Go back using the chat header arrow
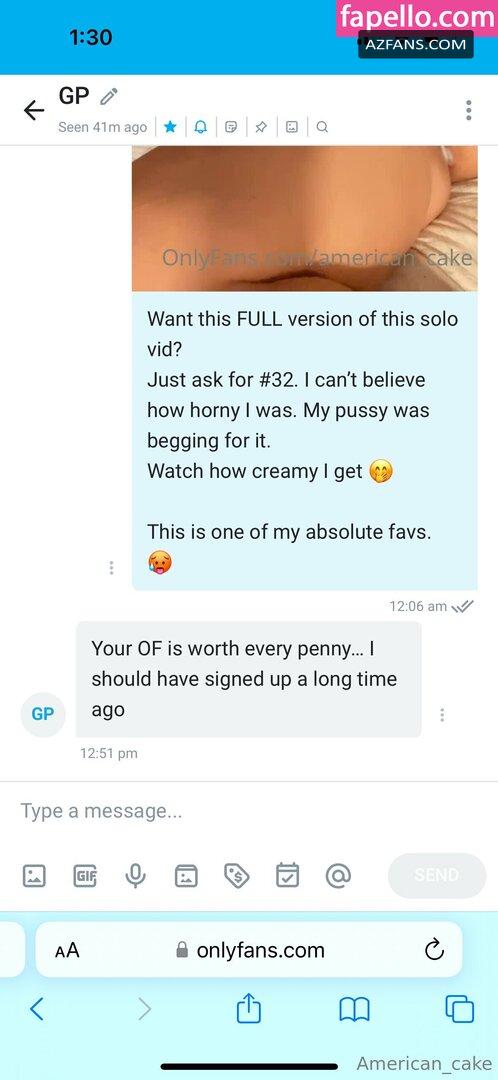498x1080 pixels. pyautogui.click(x=34, y=110)
